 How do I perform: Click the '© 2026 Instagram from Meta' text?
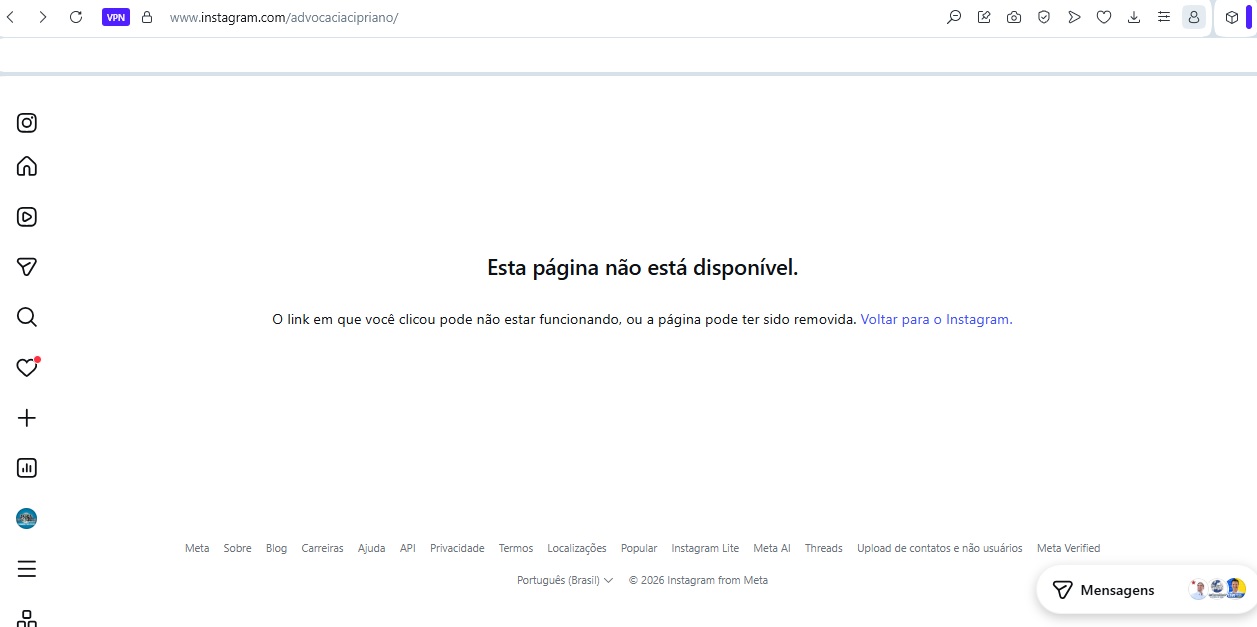[698, 580]
